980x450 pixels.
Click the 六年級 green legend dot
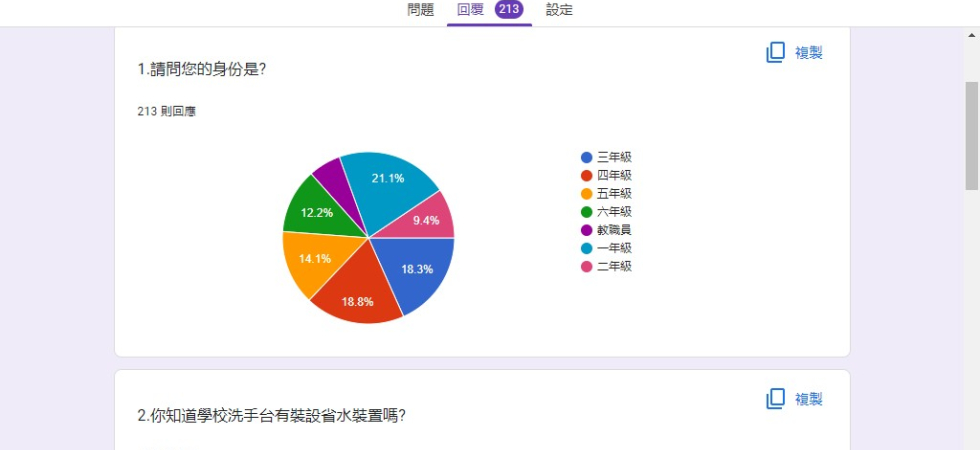tap(587, 212)
